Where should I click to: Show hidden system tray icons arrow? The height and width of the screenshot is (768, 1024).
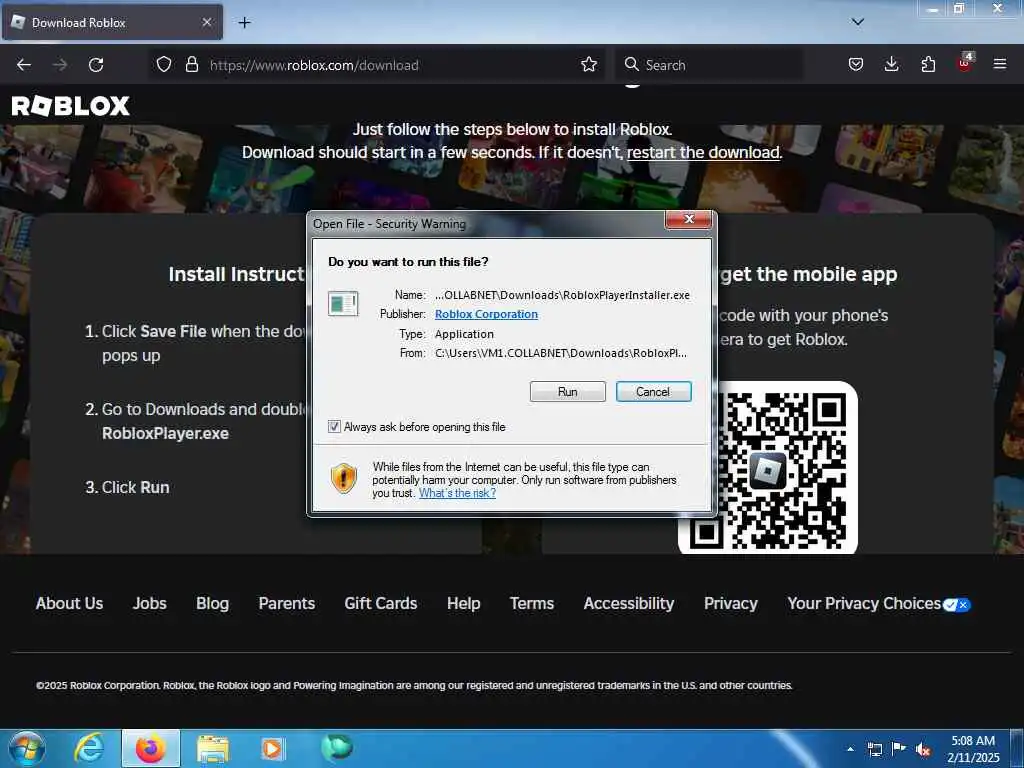tap(850, 749)
